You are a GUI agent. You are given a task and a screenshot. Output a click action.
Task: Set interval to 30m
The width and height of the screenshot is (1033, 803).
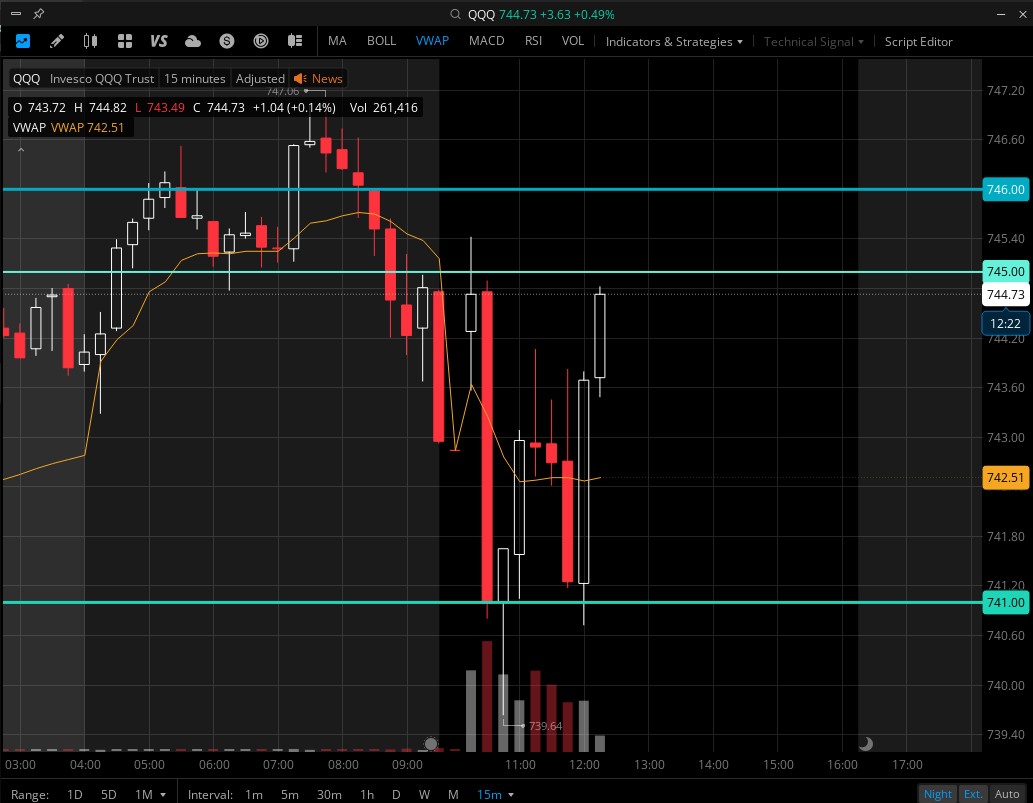pos(329,794)
